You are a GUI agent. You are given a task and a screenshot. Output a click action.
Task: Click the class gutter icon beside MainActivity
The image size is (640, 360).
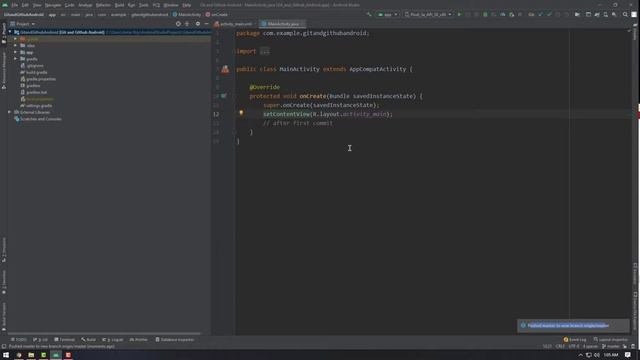(225, 69)
